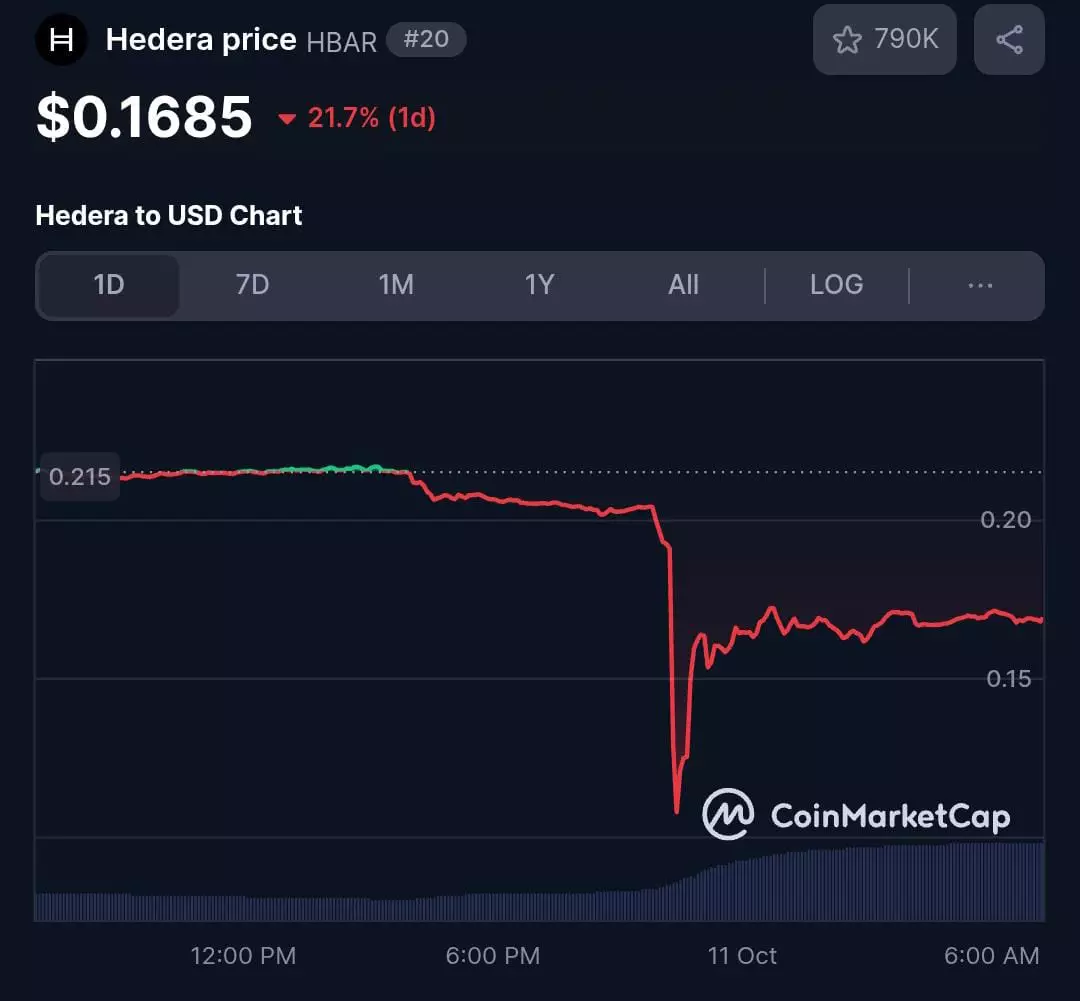Select the 1Y chart range
The image size is (1080, 1001).
(x=539, y=285)
